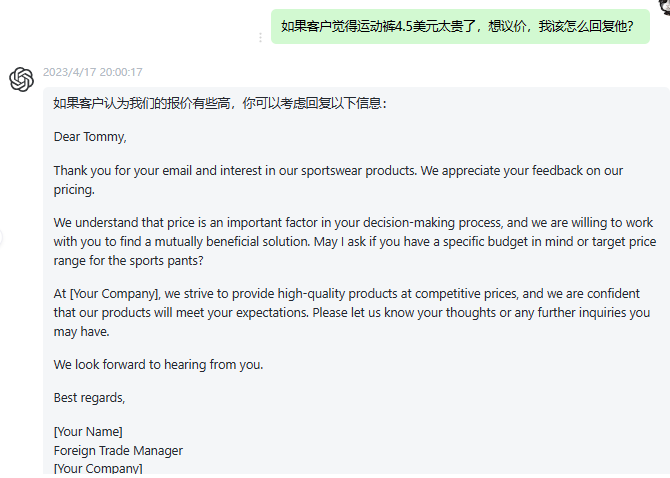Click the "Best regards," closing line

(x=90, y=398)
